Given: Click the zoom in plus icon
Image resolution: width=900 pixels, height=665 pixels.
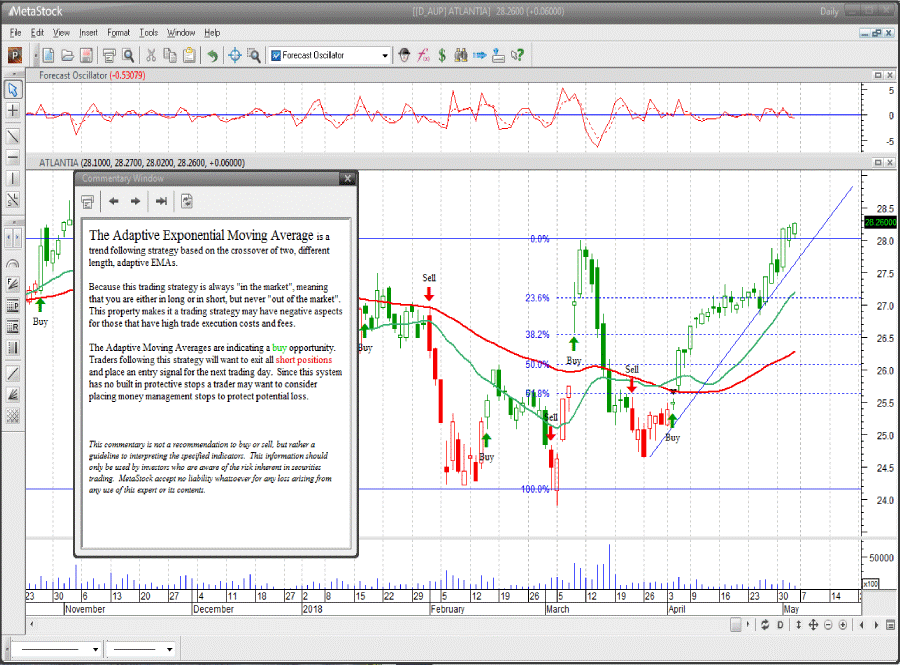Looking at the screenshot, I should (x=843, y=625).
